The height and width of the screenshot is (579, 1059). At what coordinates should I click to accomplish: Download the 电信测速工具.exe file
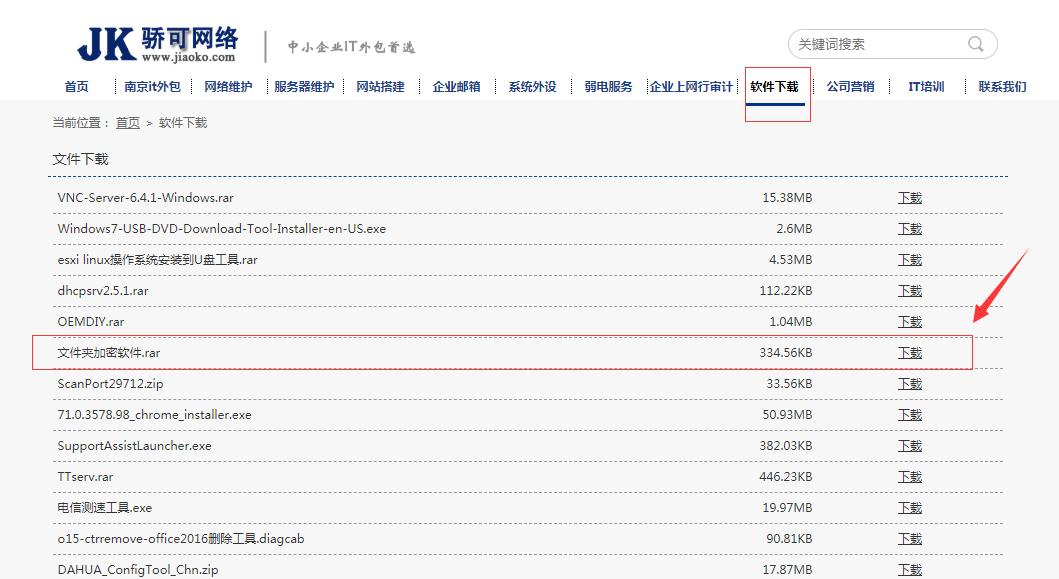(909, 507)
